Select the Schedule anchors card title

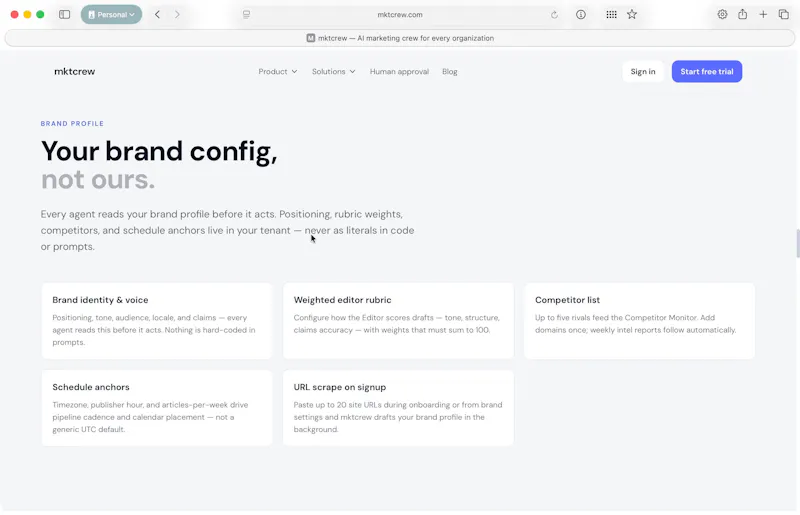(91, 387)
